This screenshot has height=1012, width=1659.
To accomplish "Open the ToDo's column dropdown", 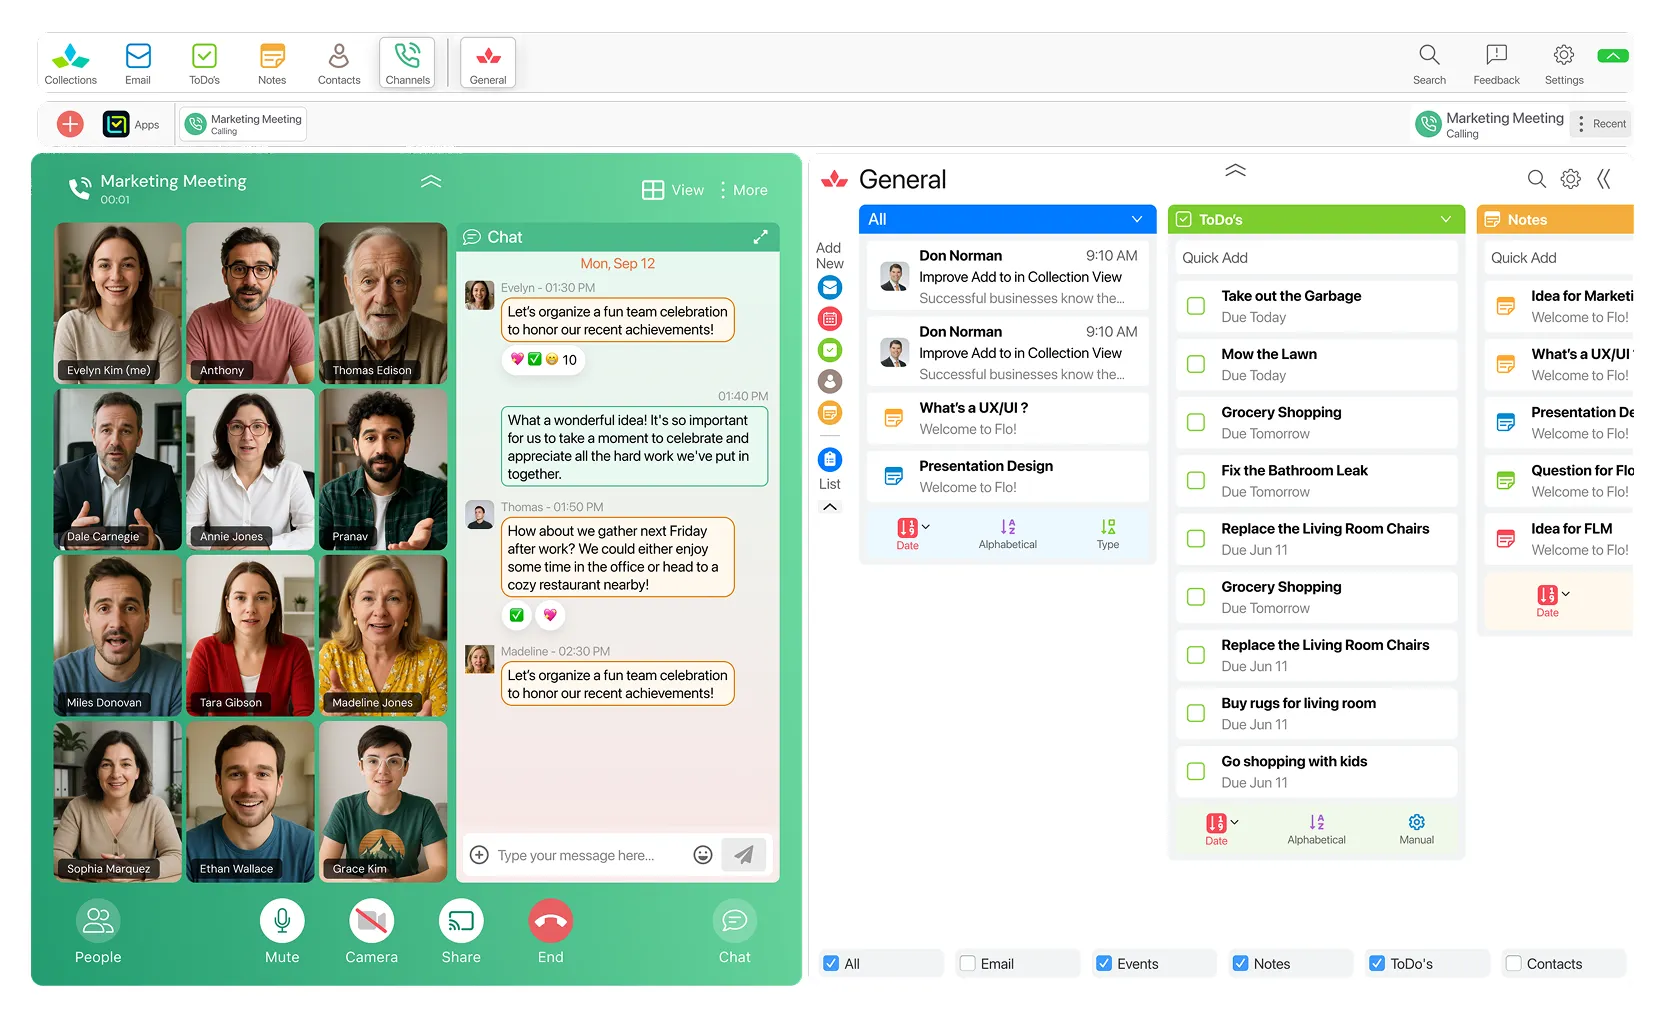I will point(1446,219).
